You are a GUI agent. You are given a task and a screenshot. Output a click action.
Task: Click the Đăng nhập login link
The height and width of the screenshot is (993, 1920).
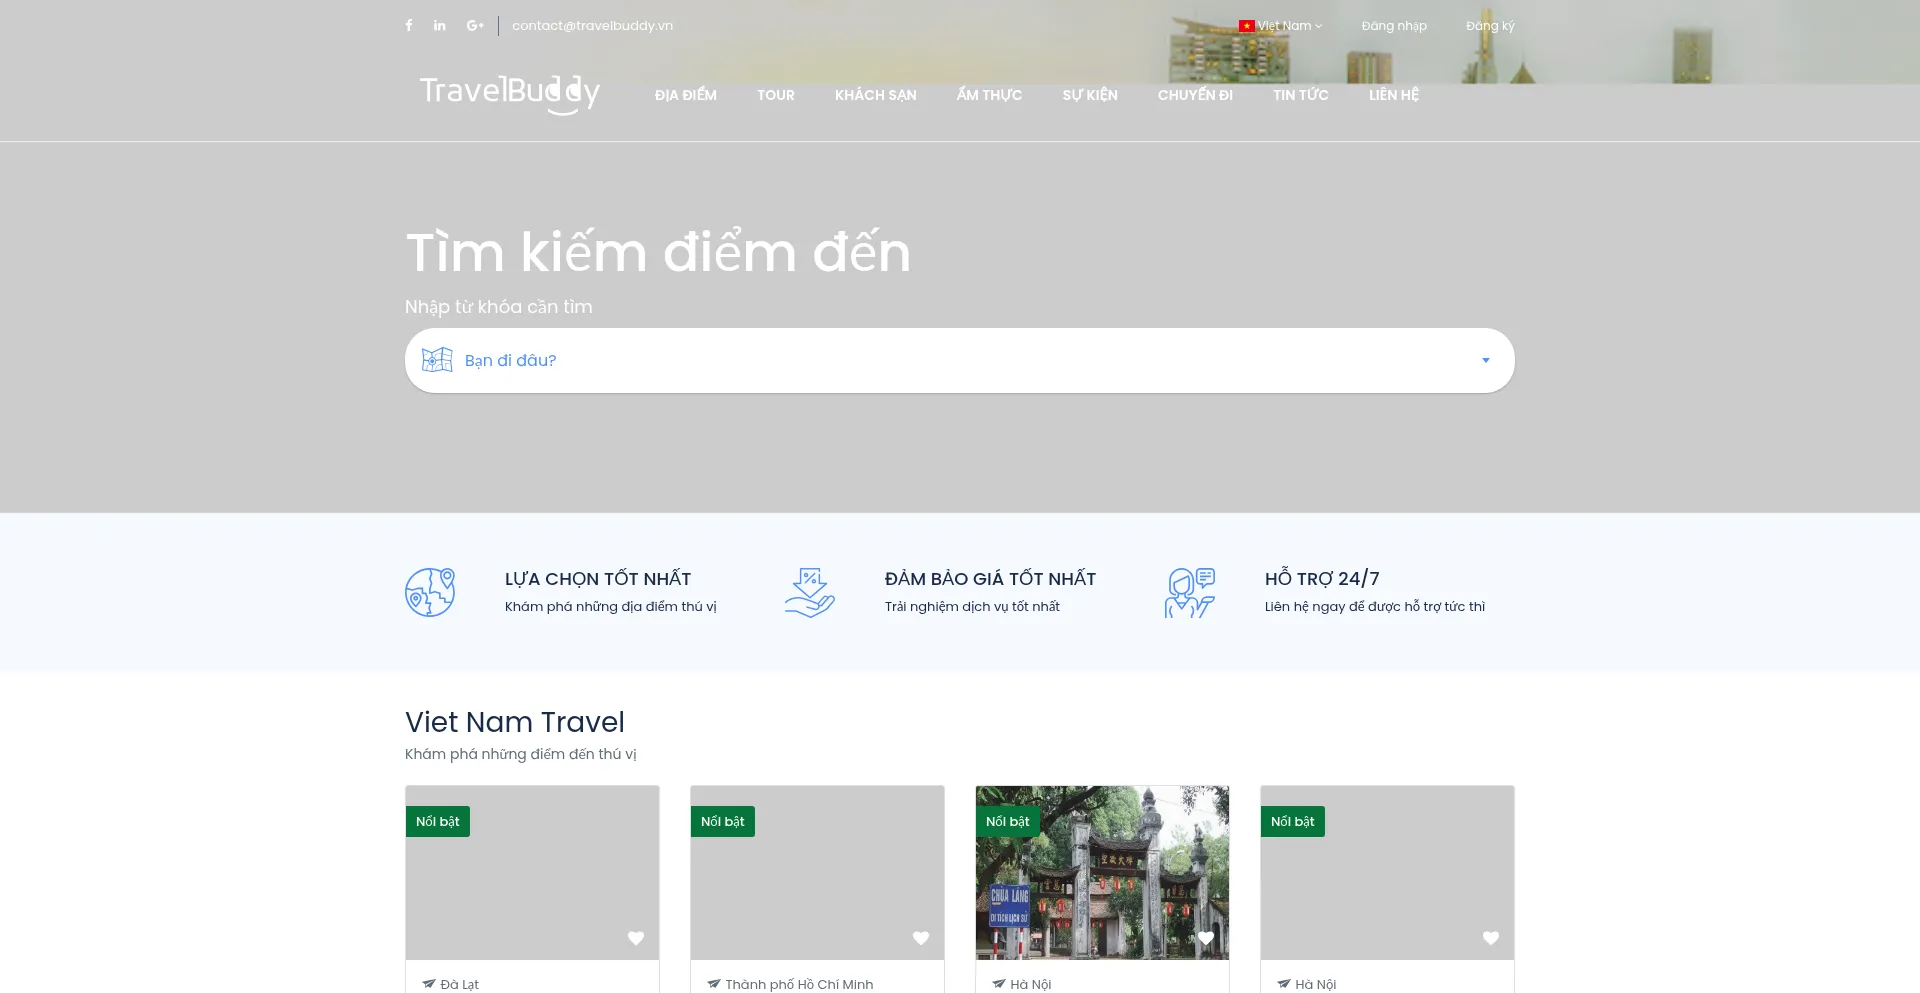1394,26
